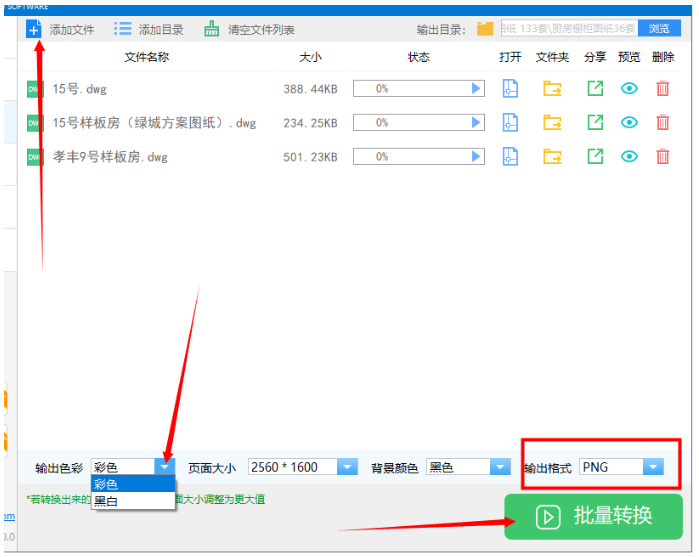Click the 大小 column header
The image size is (699, 557).
[x=310, y=57]
